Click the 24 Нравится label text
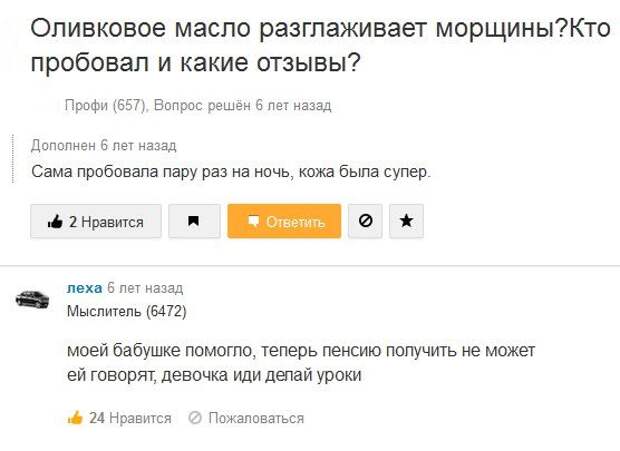620x451 pixels. [130, 418]
